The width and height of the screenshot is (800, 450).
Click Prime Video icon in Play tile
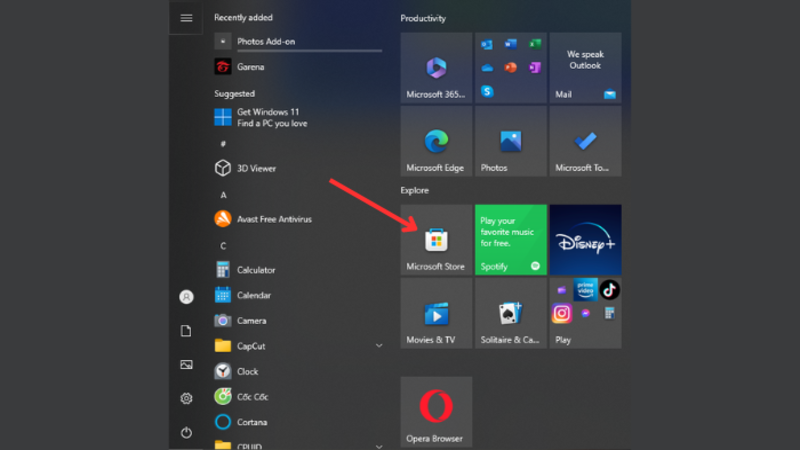pyautogui.click(x=585, y=290)
